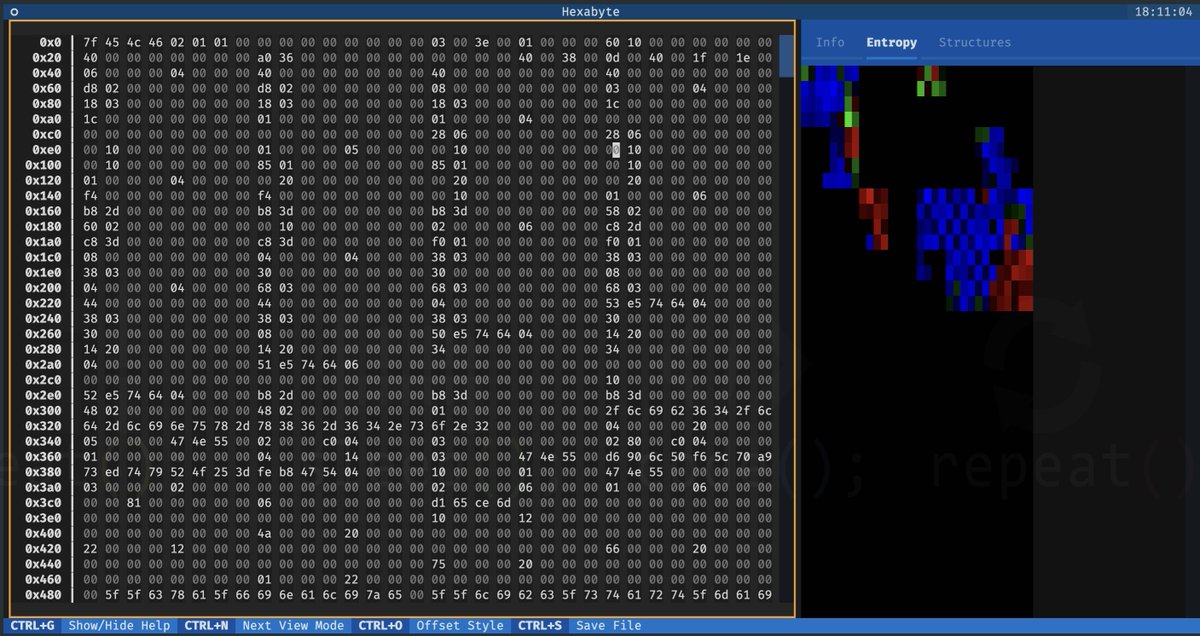Click offset label 0x300
The width and height of the screenshot is (1200, 636).
coord(43,410)
